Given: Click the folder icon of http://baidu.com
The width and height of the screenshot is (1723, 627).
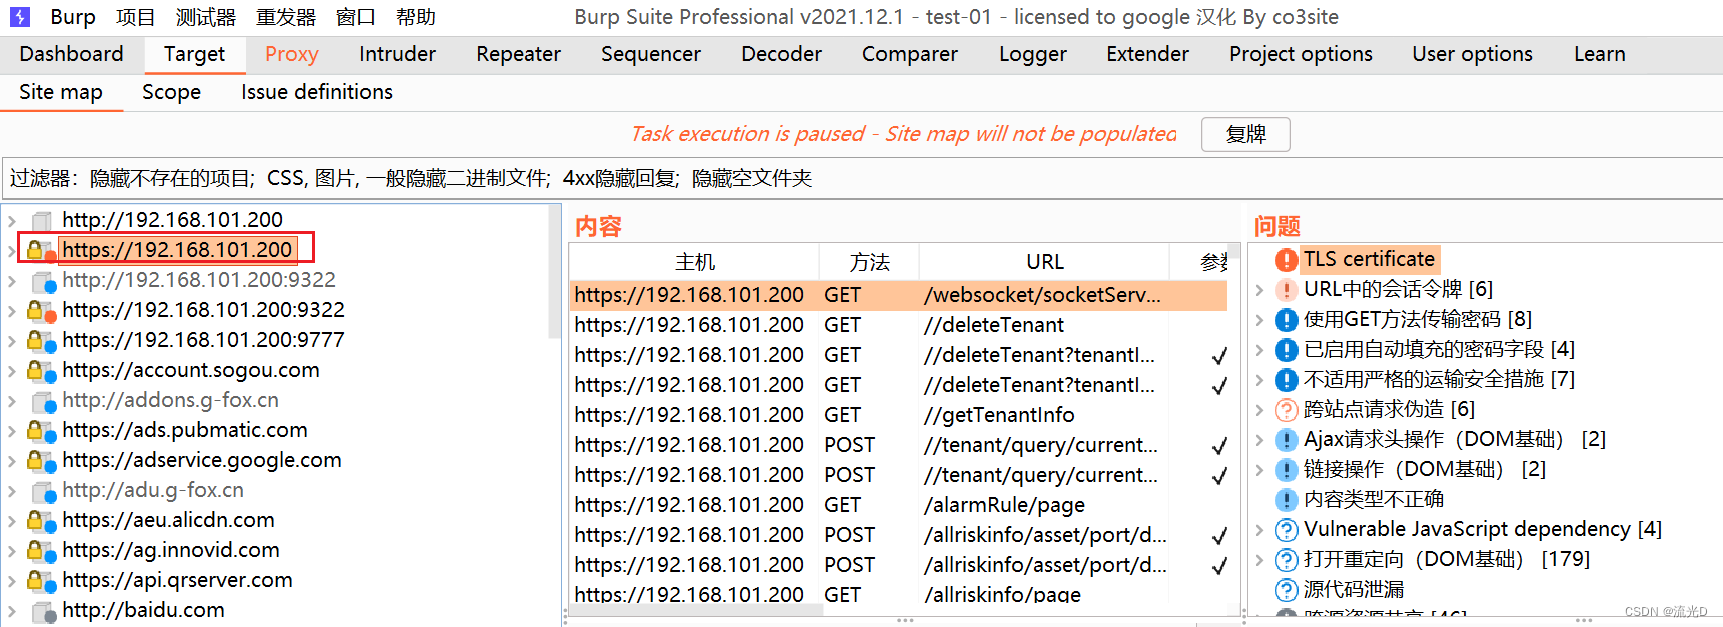Looking at the screenshot, I should [43, 611].
